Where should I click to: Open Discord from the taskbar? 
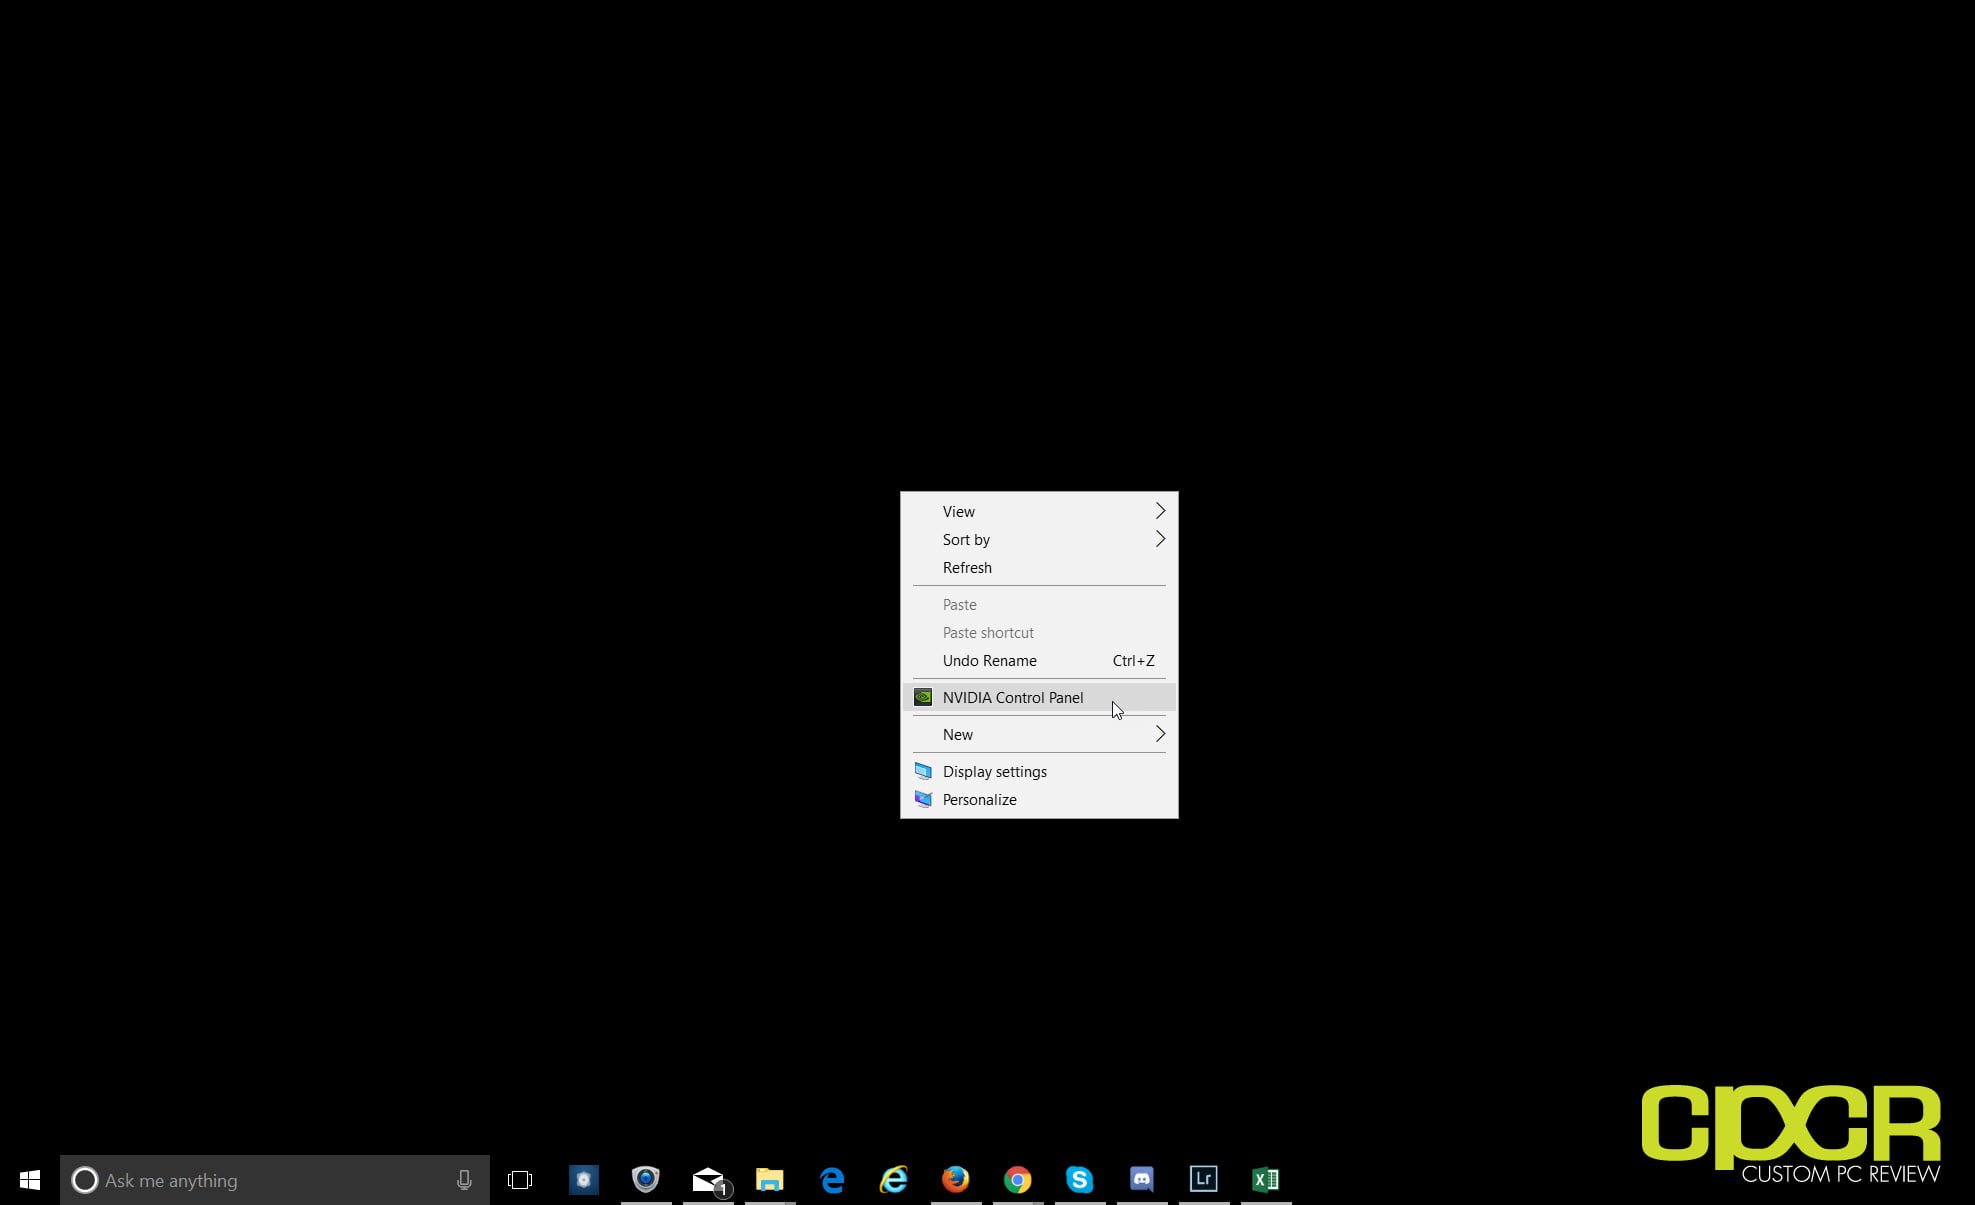(1142, 1180)
